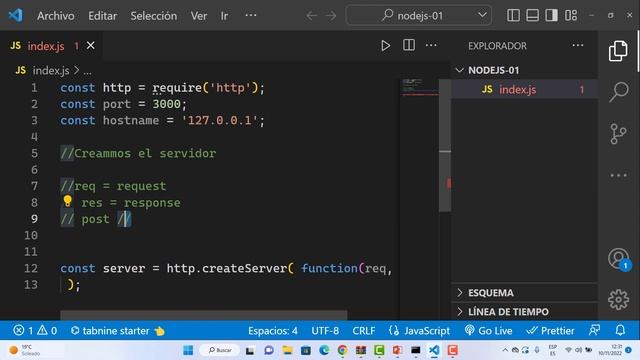Click the minimap code preview
The width and height of the screenshot is (640, 360).
(419, 87)
